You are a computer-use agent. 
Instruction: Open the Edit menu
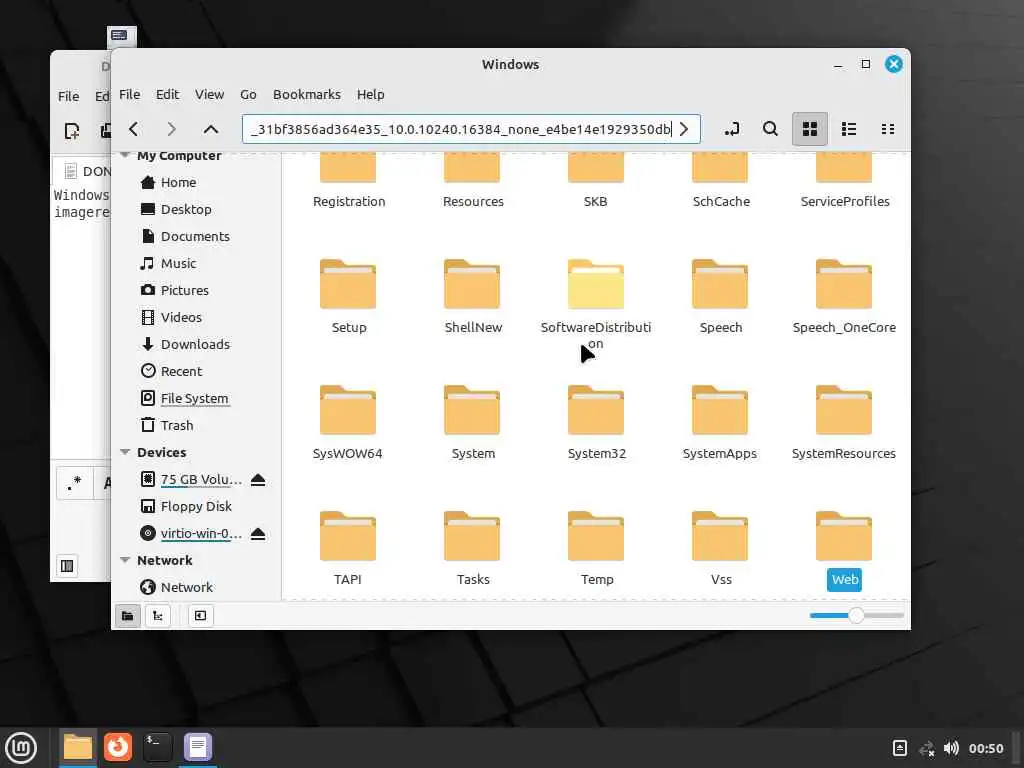(167, 95)
